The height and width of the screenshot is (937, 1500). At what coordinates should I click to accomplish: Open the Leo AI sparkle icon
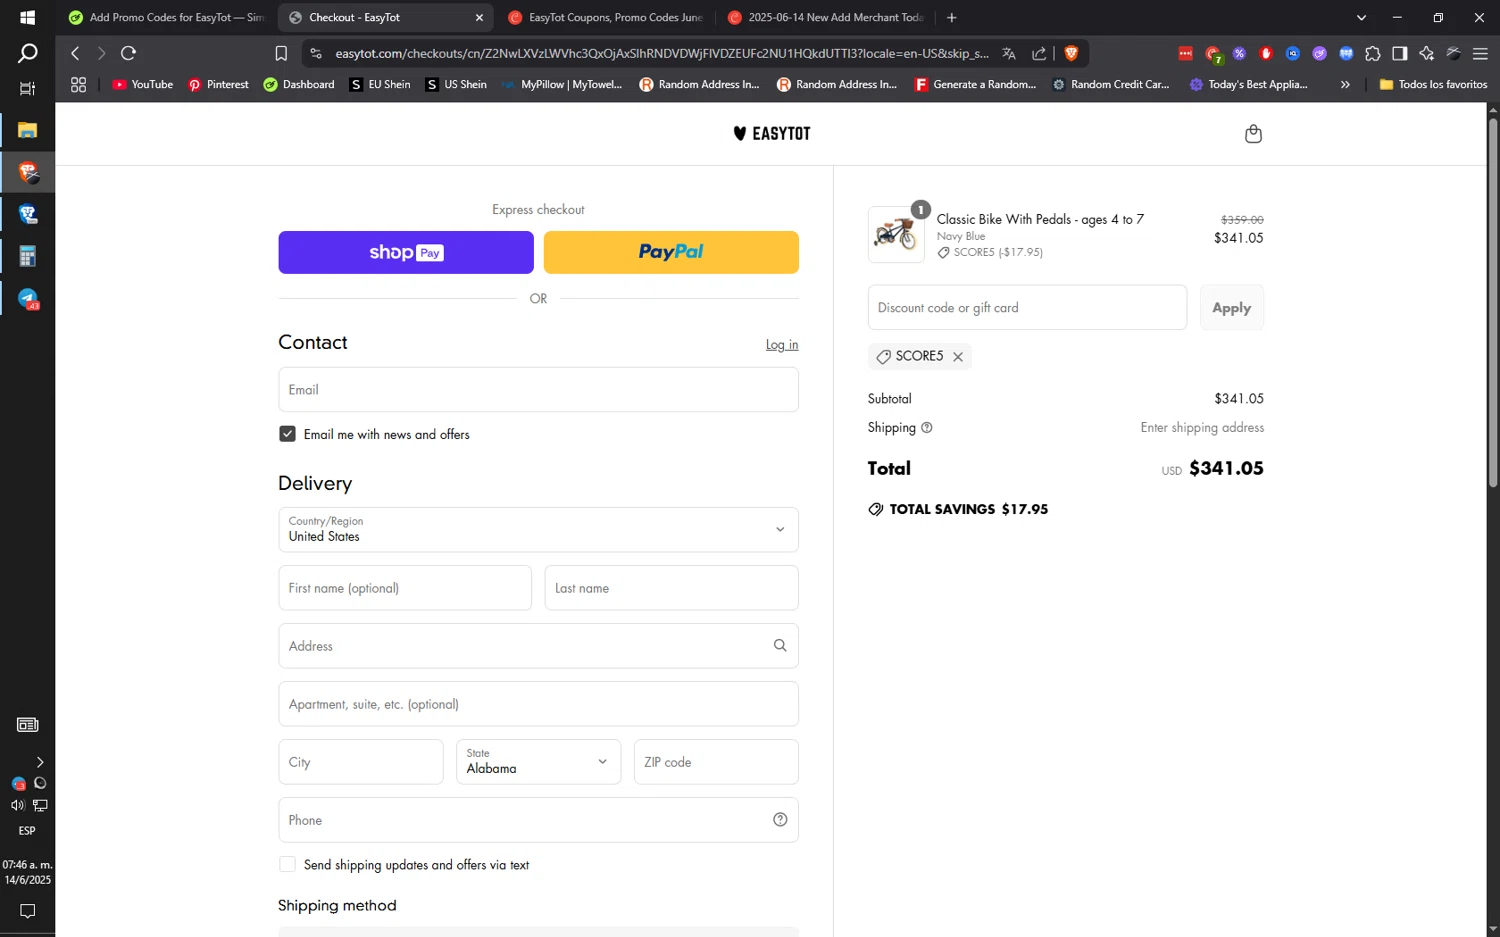(1427, 53)
